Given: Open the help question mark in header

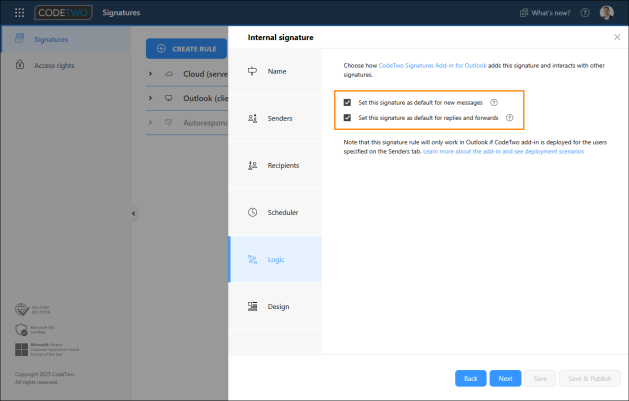Looking at the screenshot, I should (x=585, y=13).
